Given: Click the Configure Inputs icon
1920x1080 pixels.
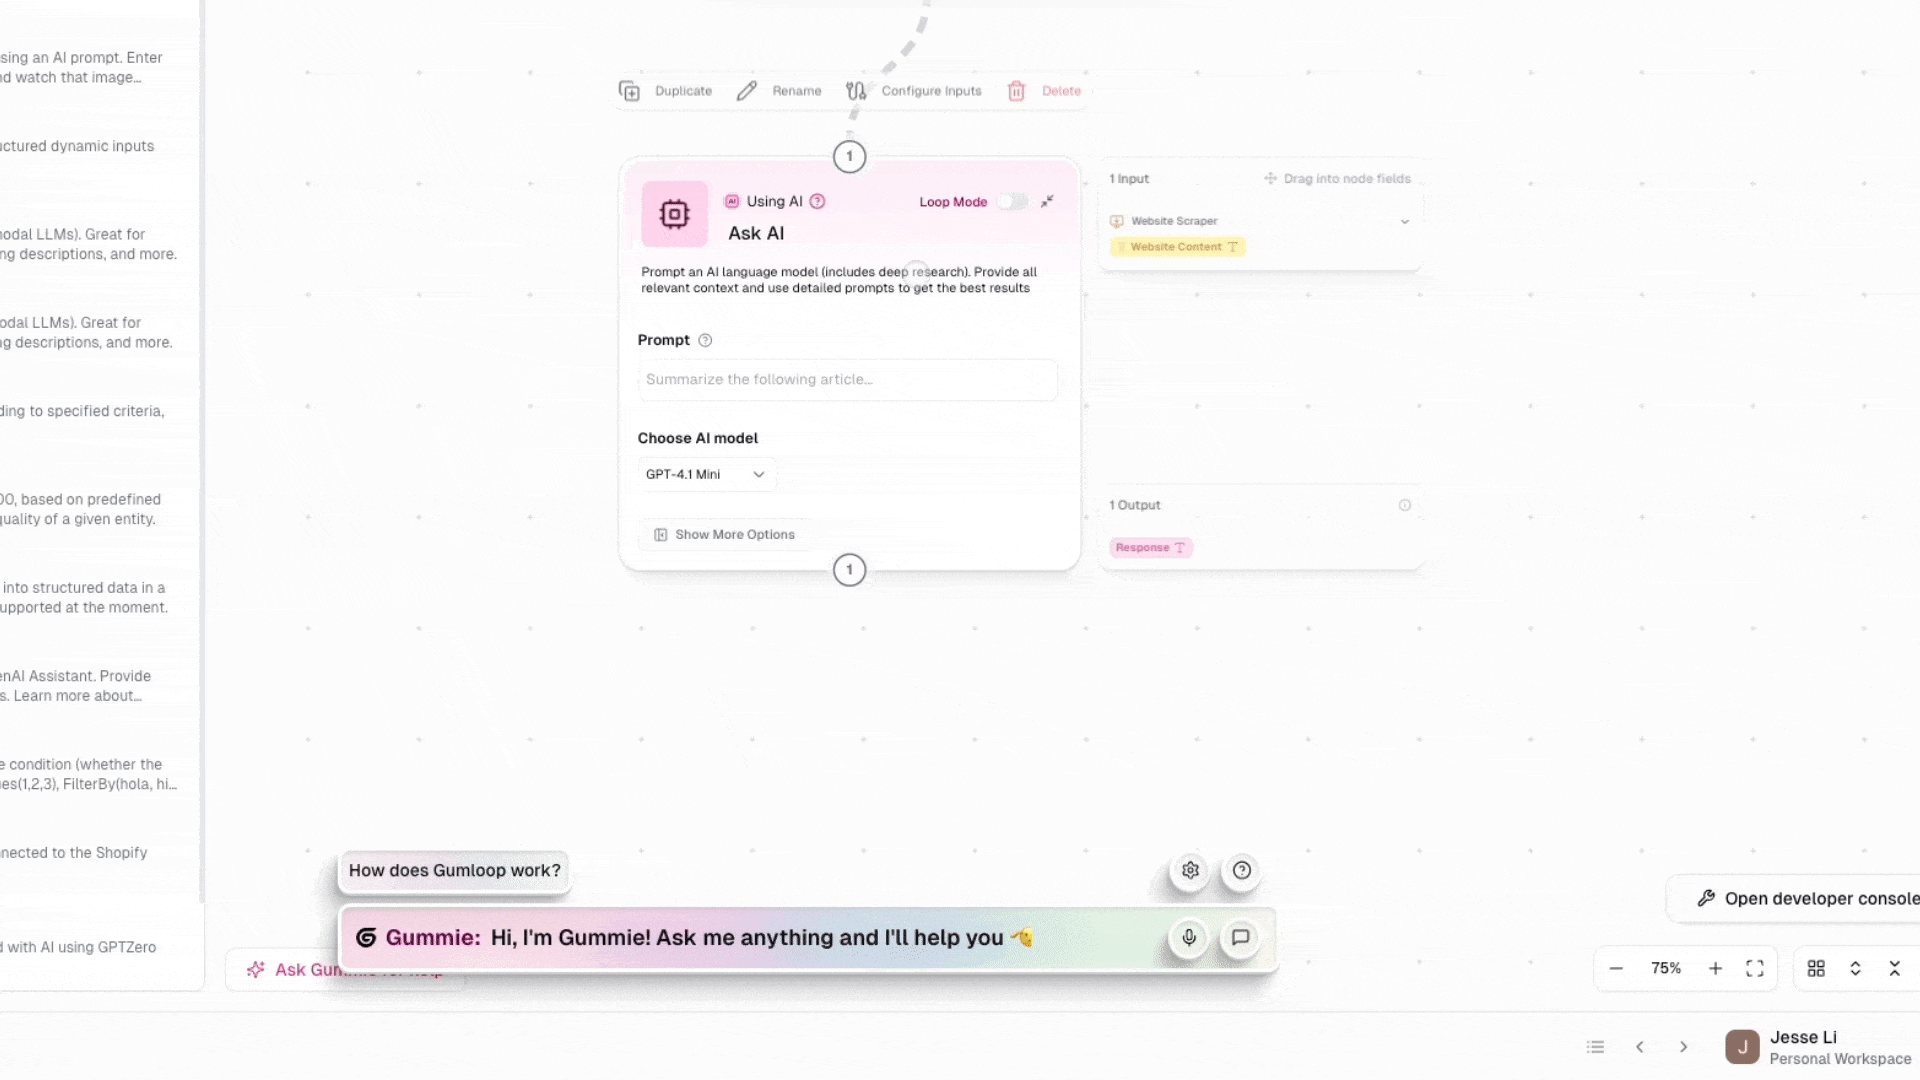Looking at the screenshot, I should point(856,91).
